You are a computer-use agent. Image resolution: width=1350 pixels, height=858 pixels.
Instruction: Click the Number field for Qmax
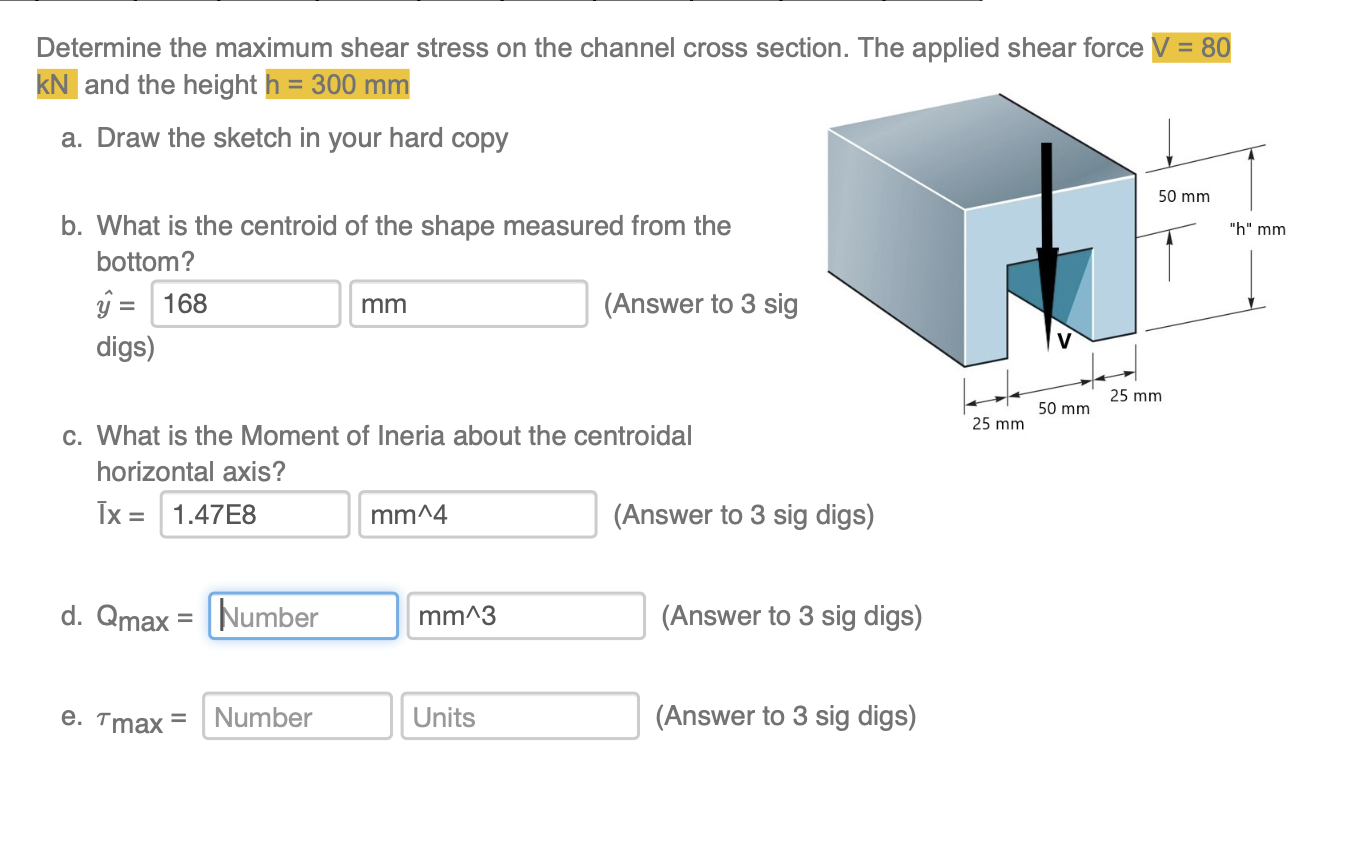tap(302, 615)
